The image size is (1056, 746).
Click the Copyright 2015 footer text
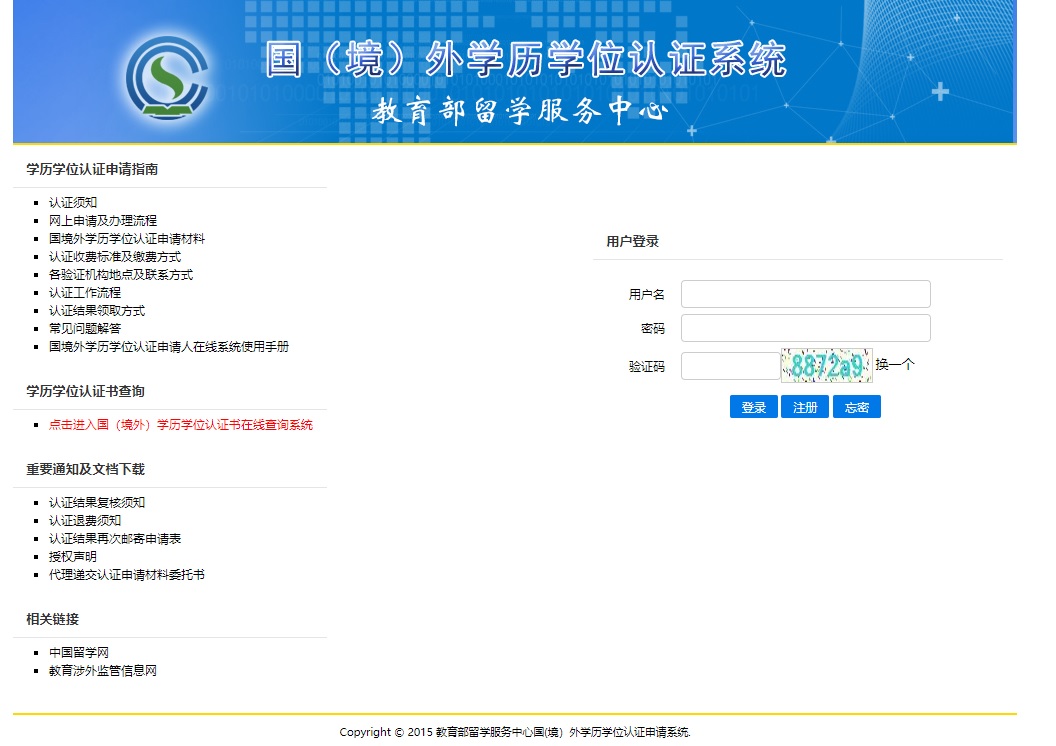(x=515, y=732)
